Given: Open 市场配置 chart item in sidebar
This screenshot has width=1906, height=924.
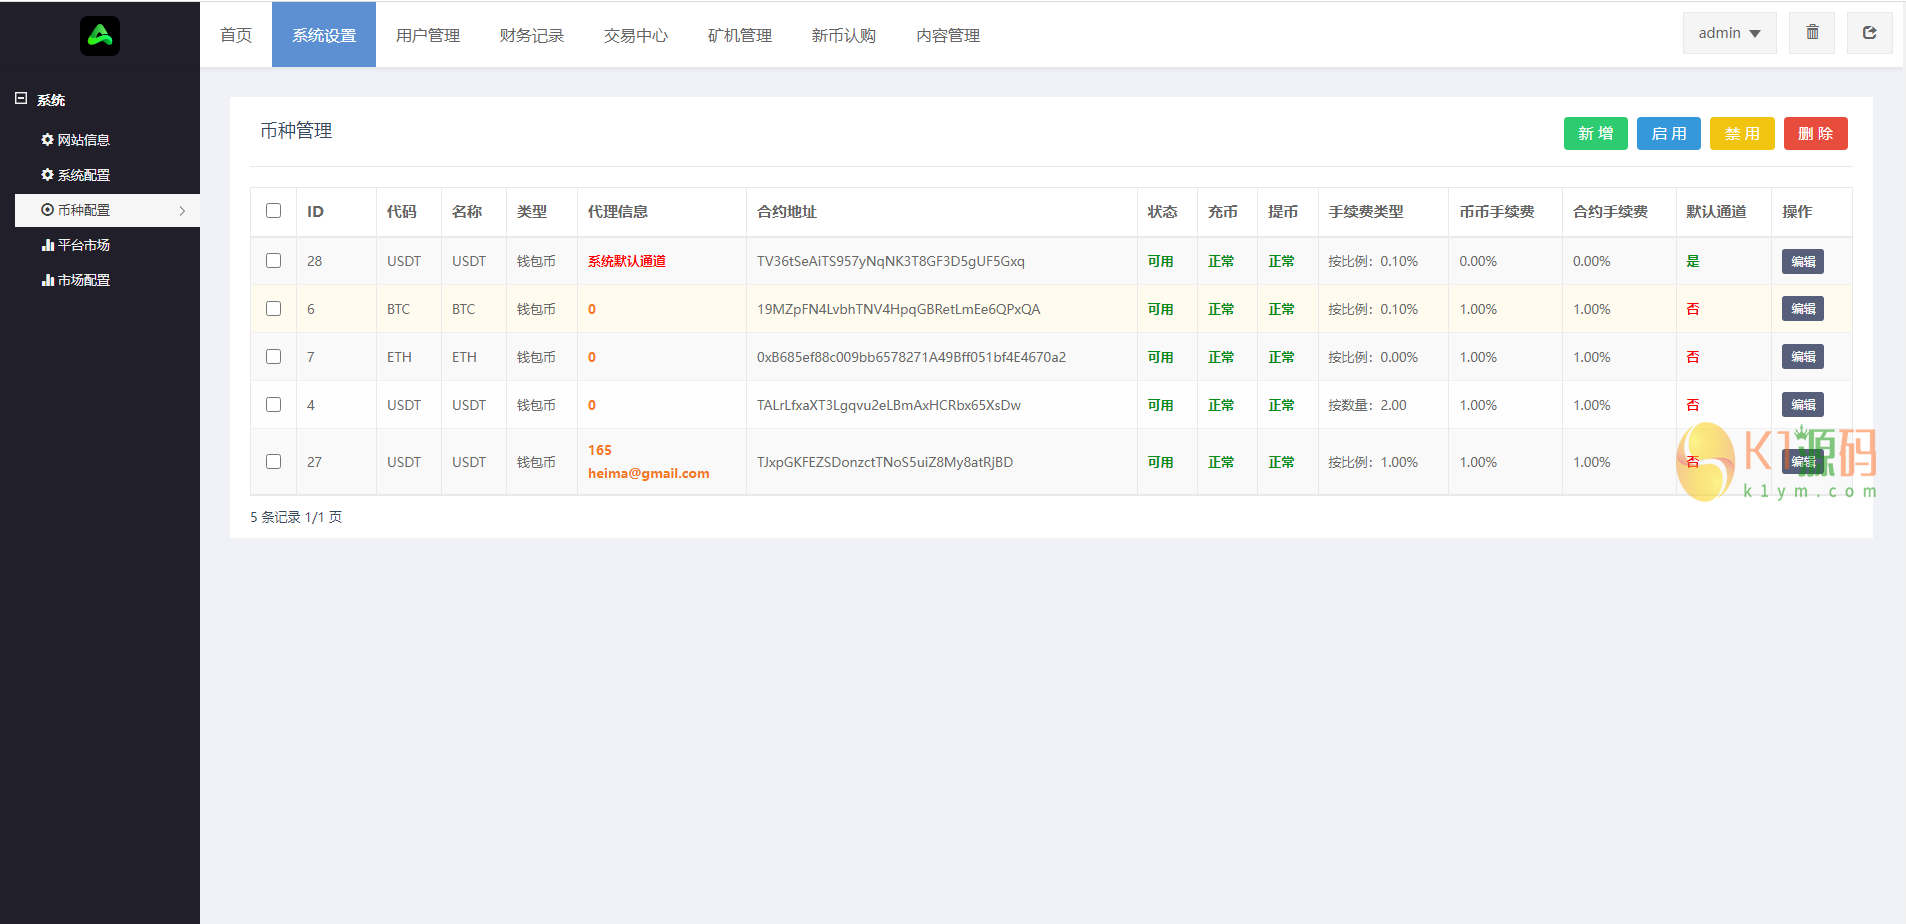Looking at the screenshot, I should [76, 280].
